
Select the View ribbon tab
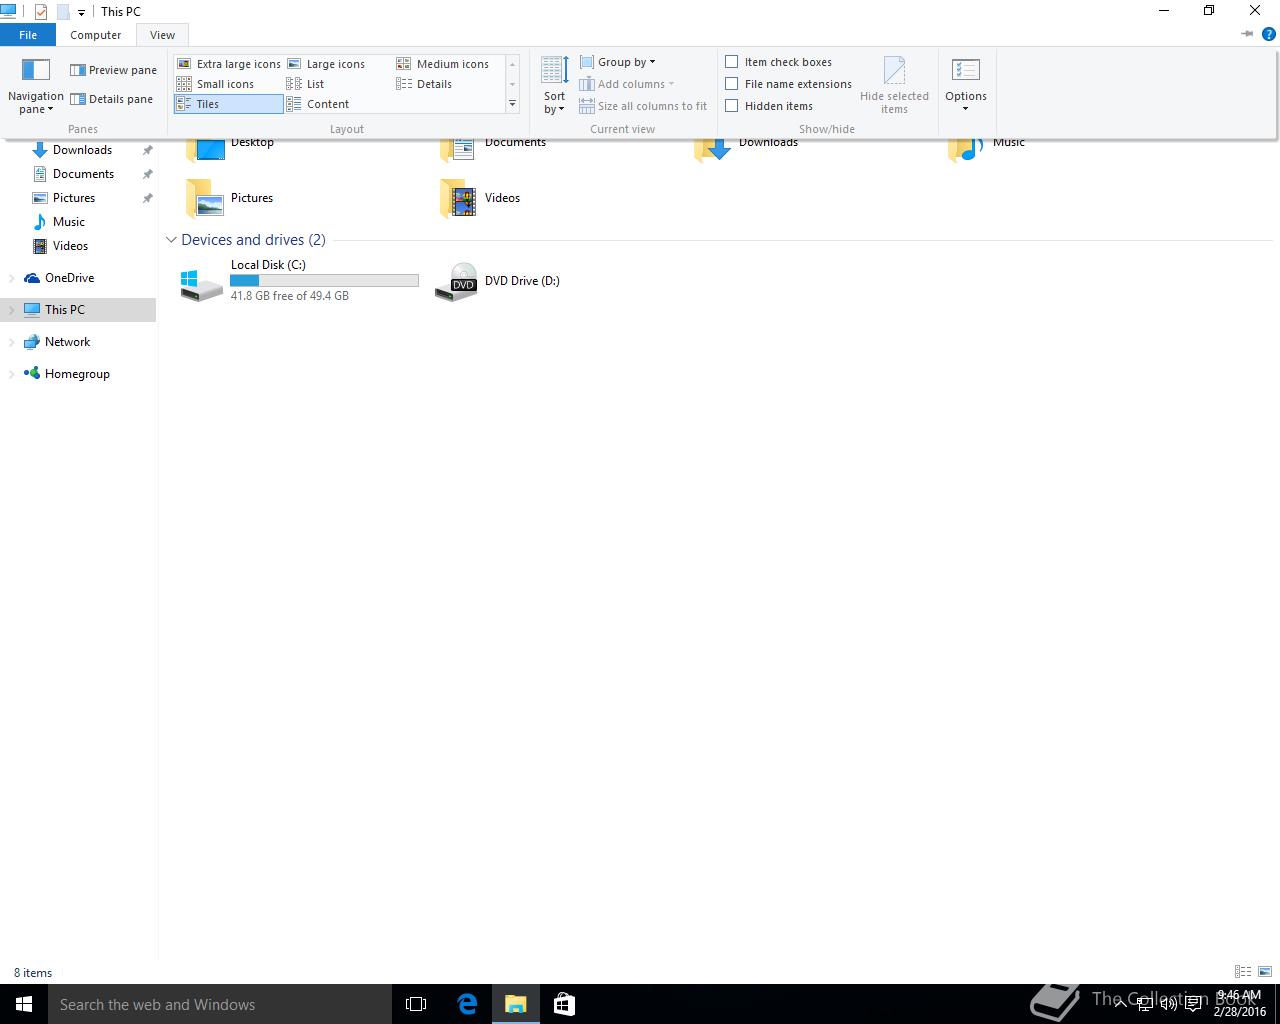162,35
